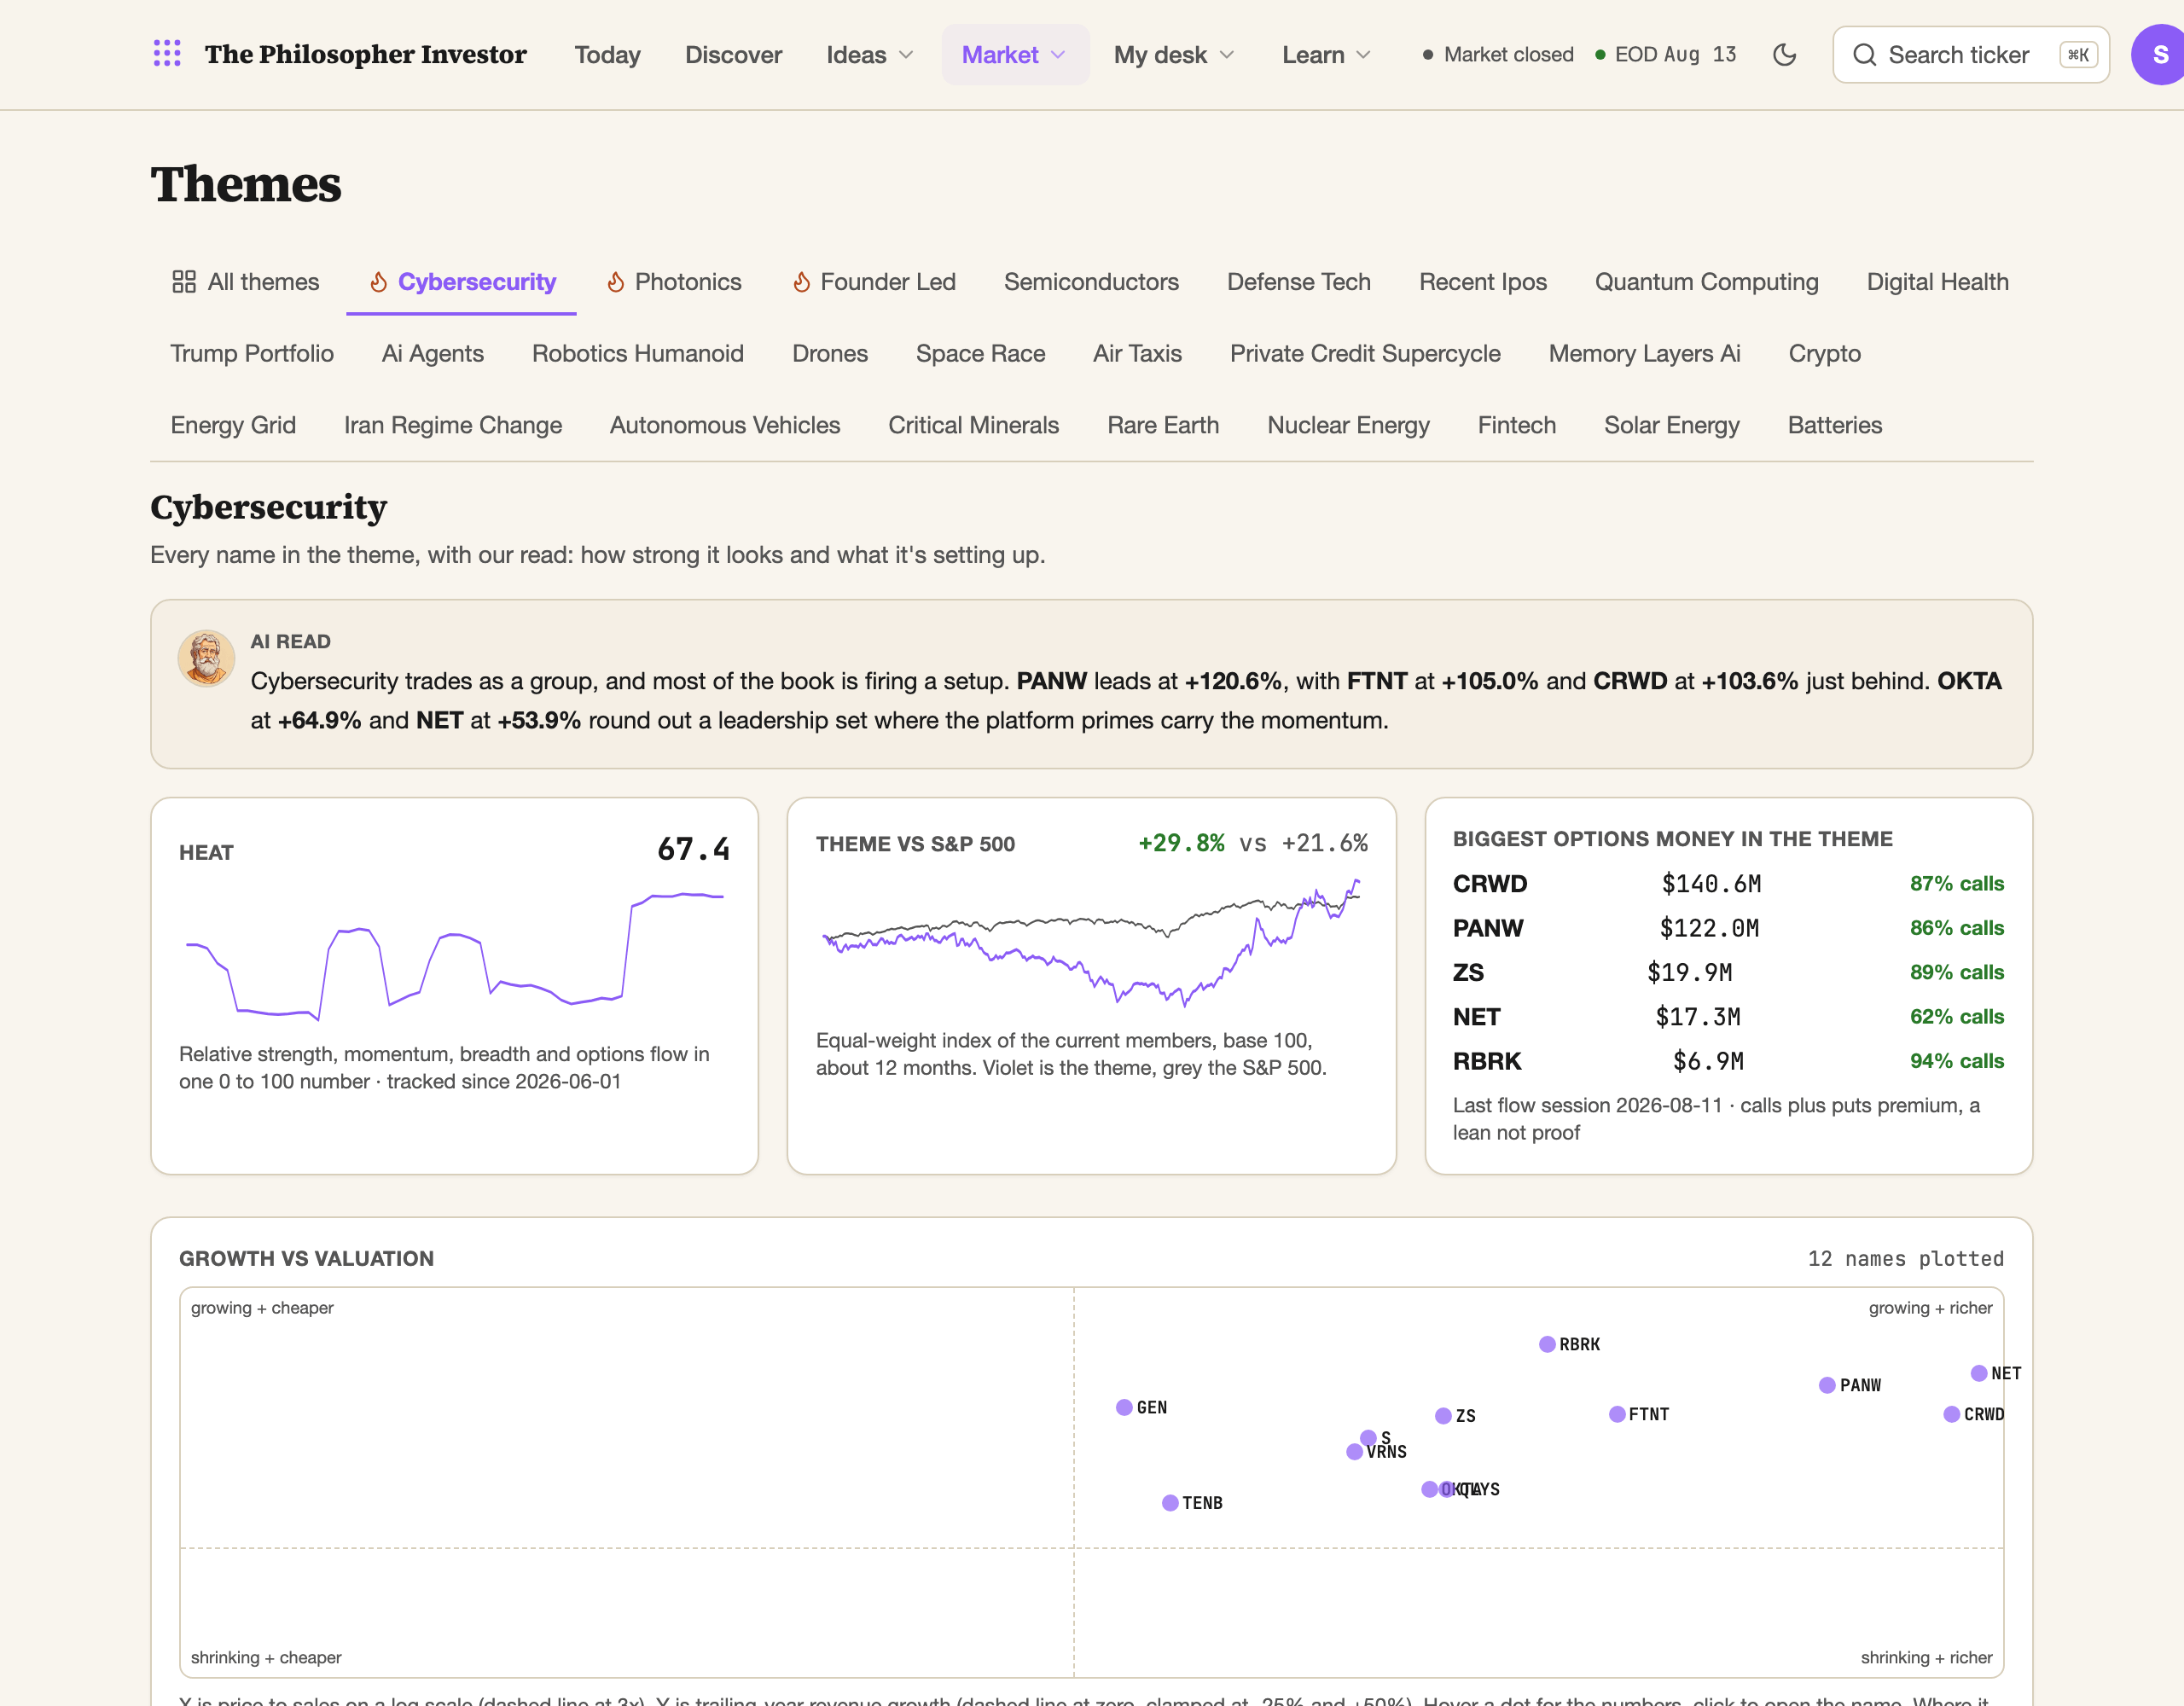2184x1706 pixels.
Task: Select the Space Race theme
Action: (x=980, y=353)
